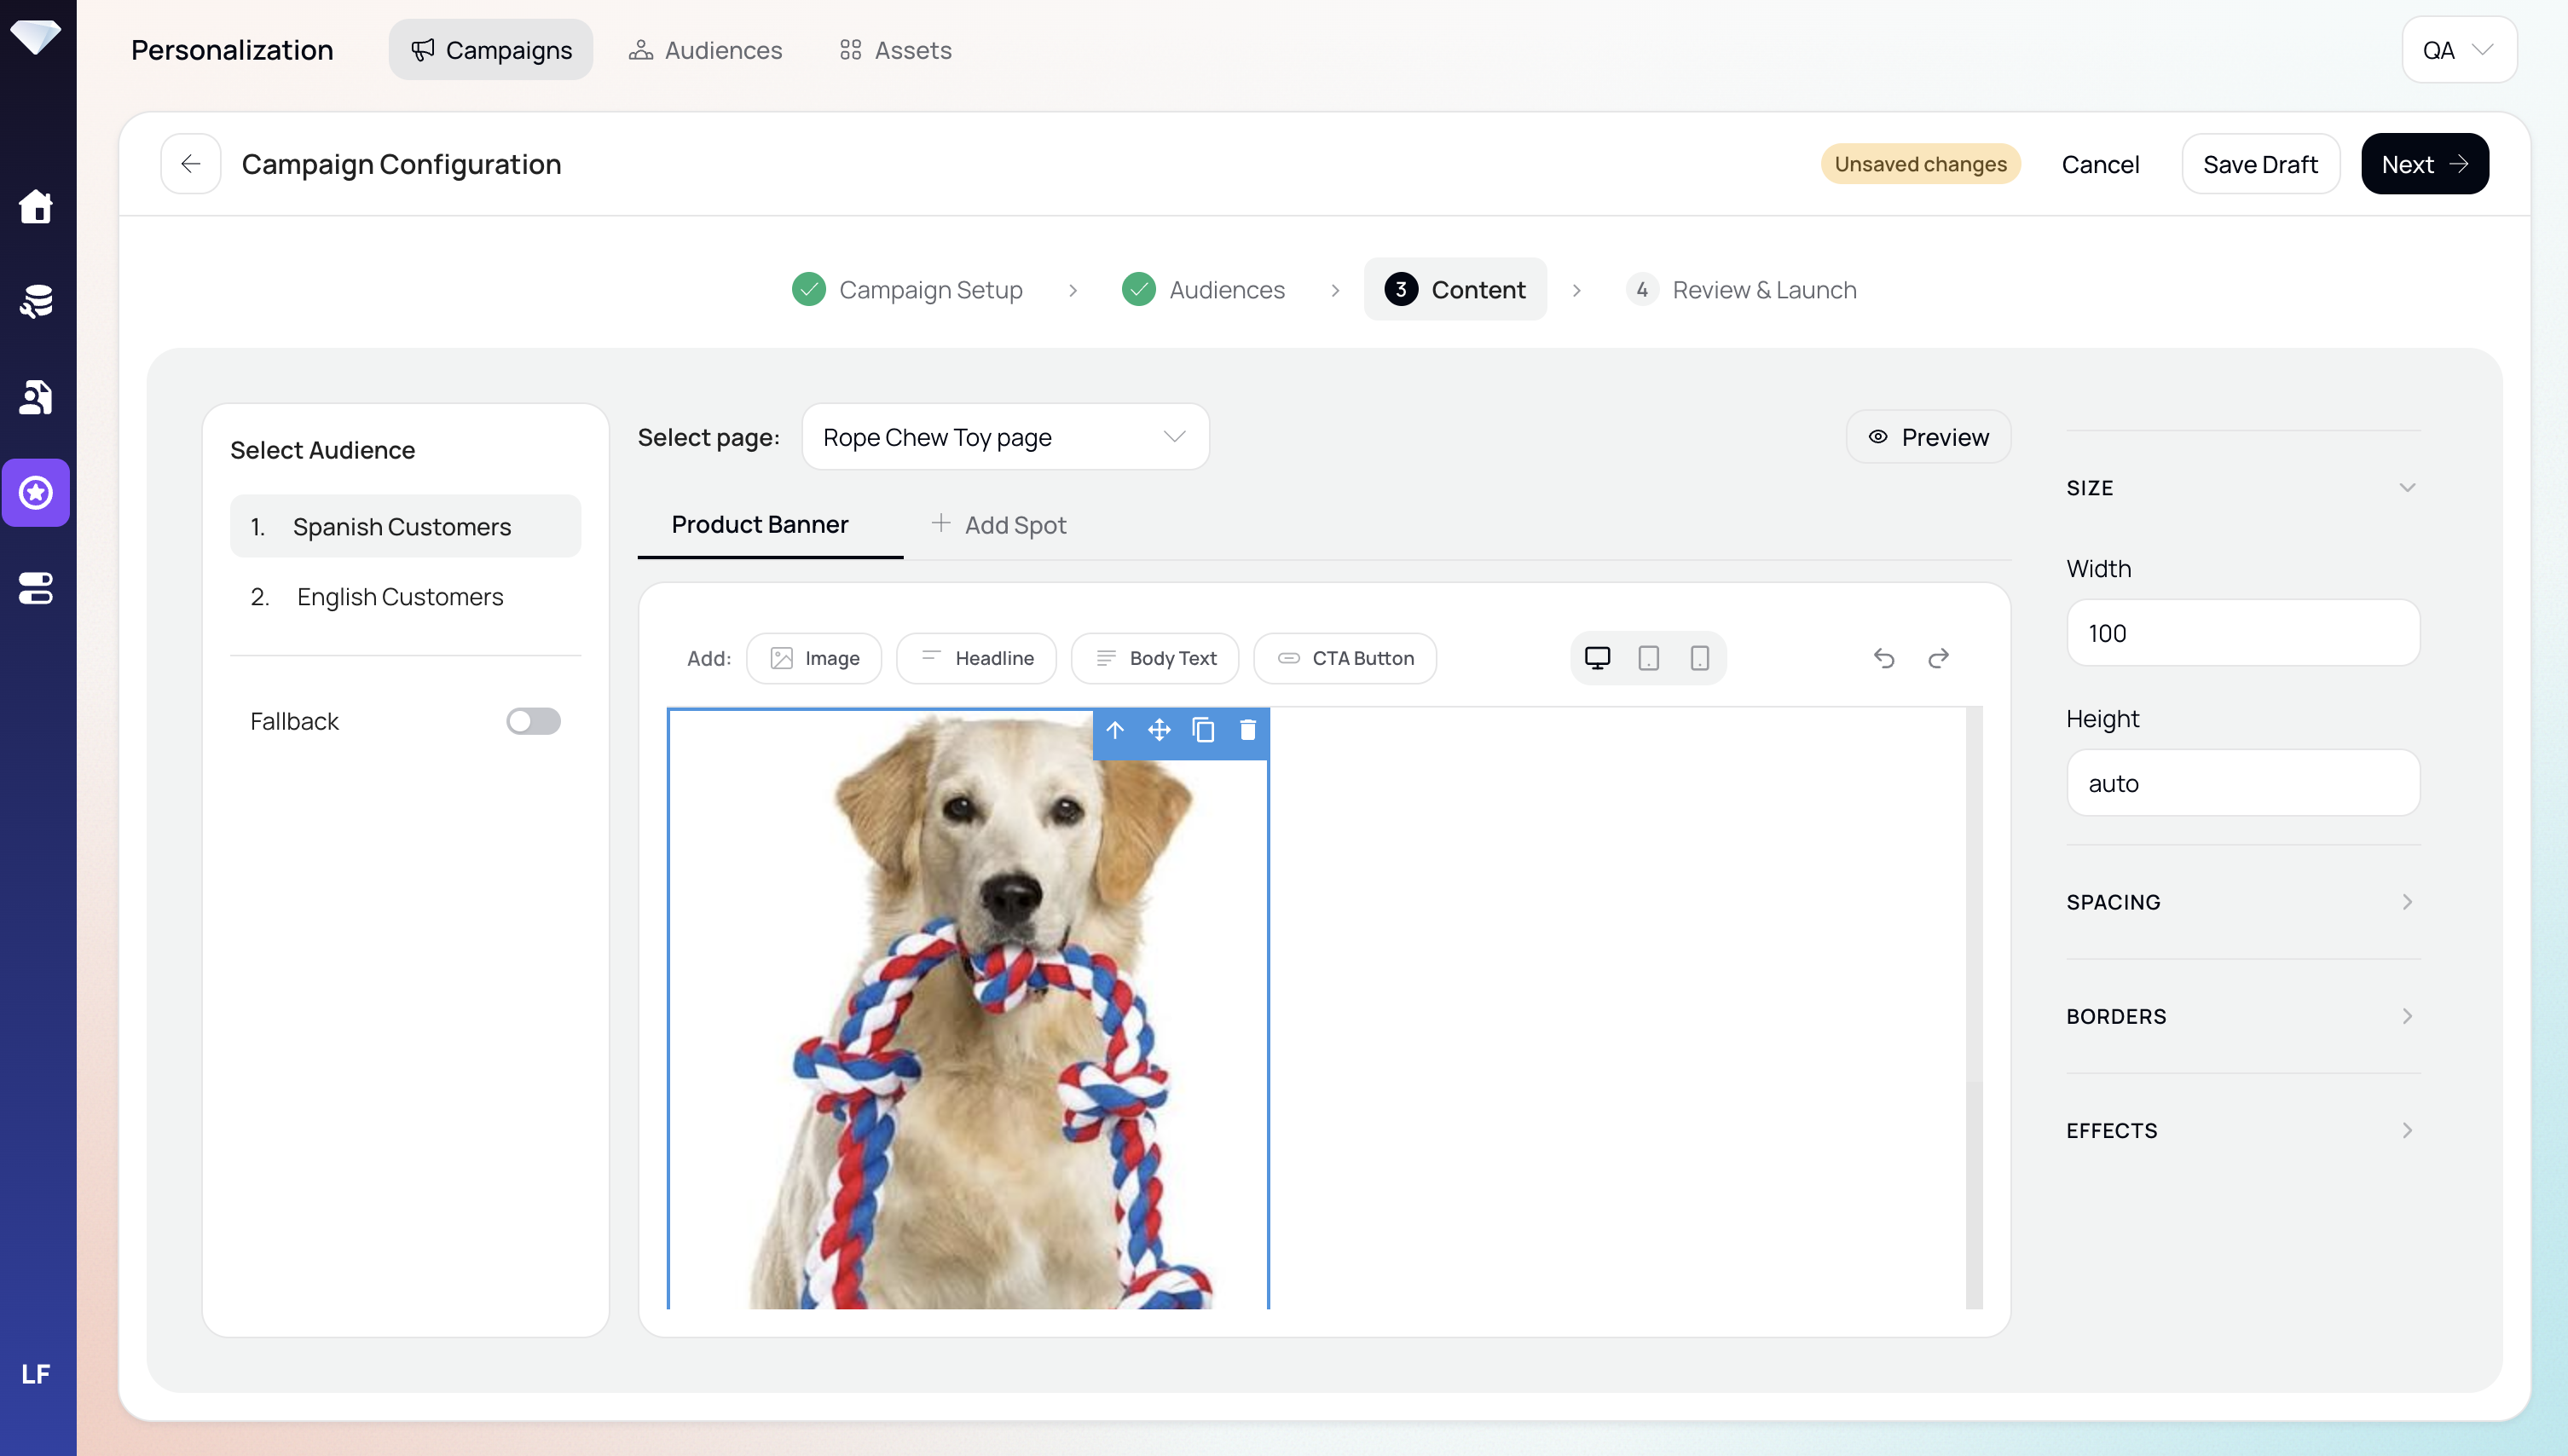Click the redo arrow icon

[x=1938, y=658]
